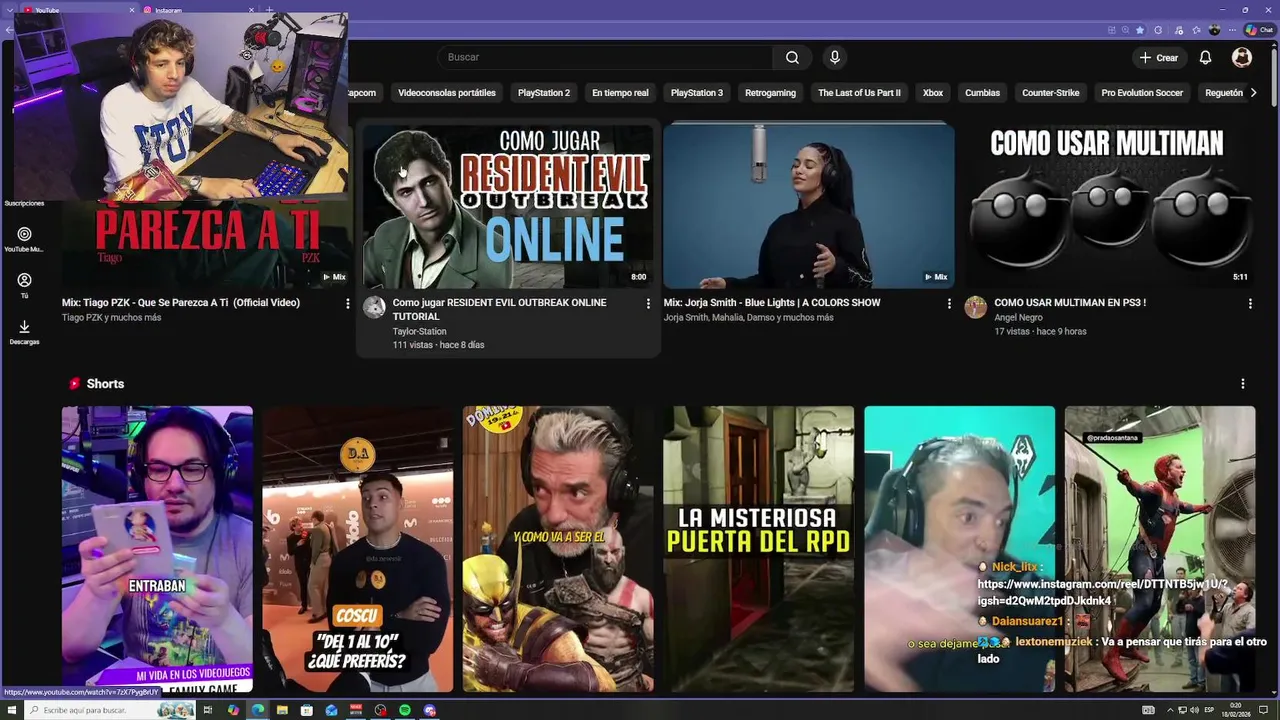Open COMO USAR MULTIMAN EN PS3 title
The height and width of the screenshot is (720, 1280).
point(1070,302)
